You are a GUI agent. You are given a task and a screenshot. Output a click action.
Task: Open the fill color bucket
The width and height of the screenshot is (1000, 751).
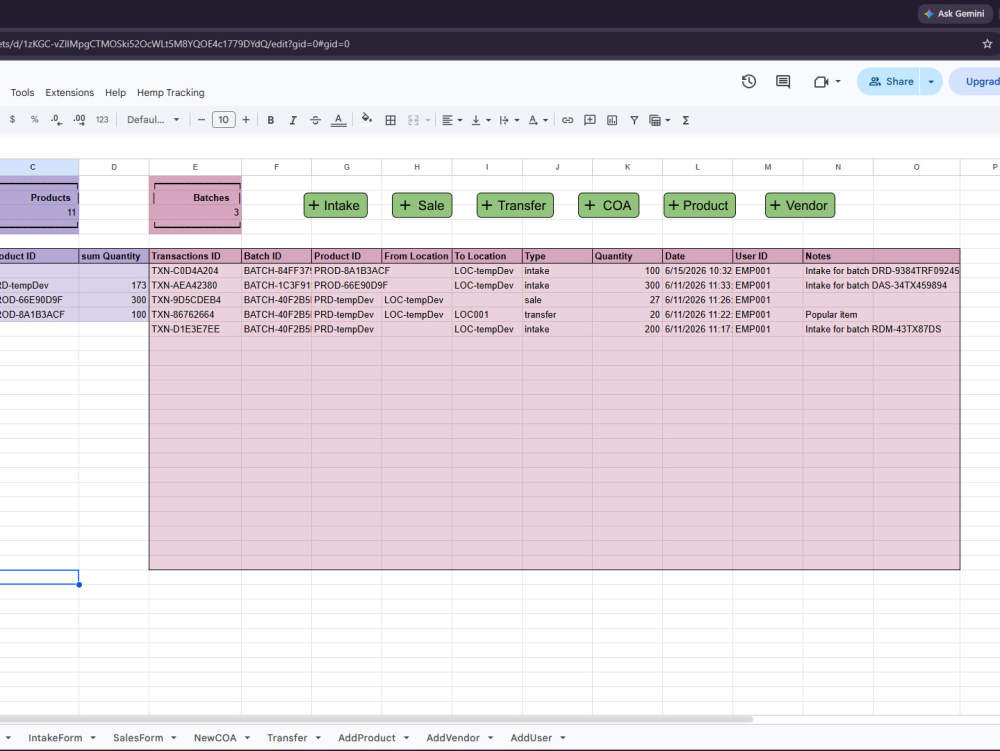coord(367,120)
